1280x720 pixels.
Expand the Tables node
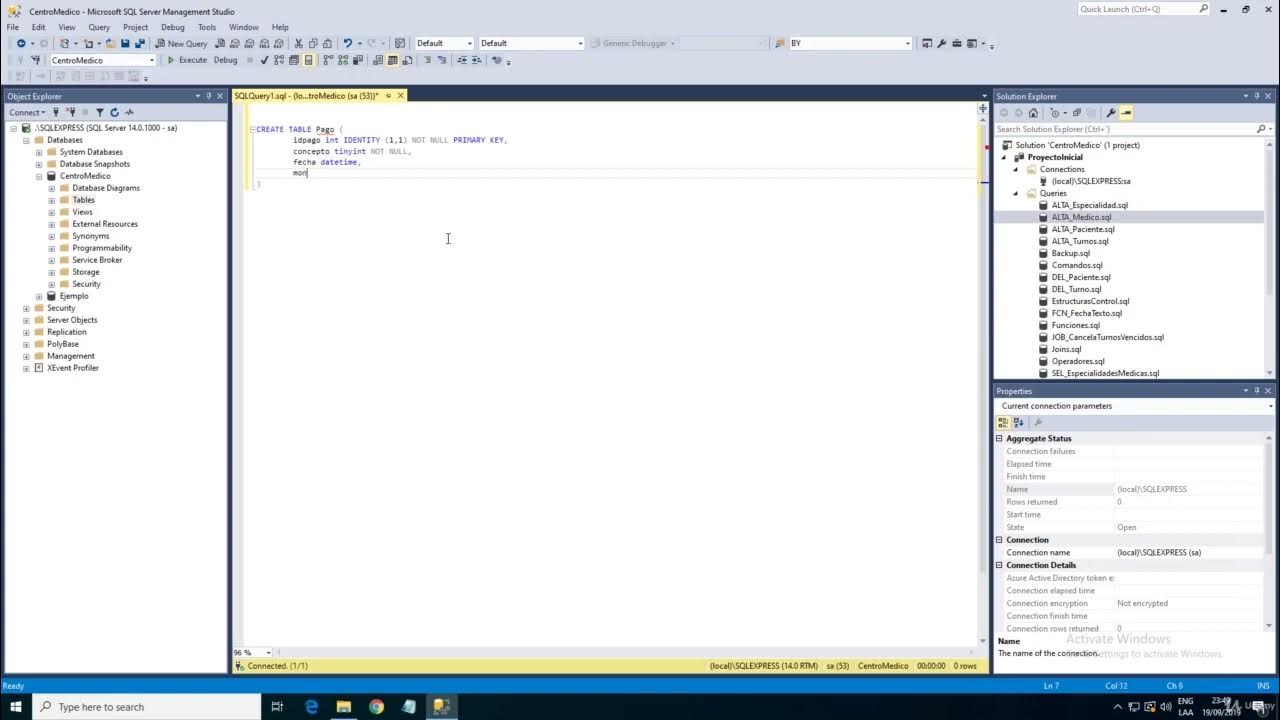52,200
